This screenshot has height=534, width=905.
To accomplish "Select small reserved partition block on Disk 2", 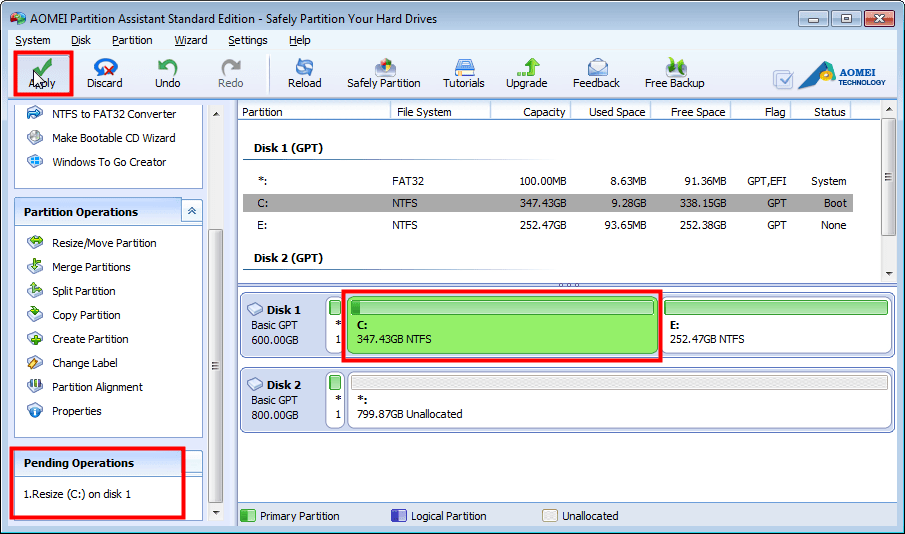I will (335, 400).
